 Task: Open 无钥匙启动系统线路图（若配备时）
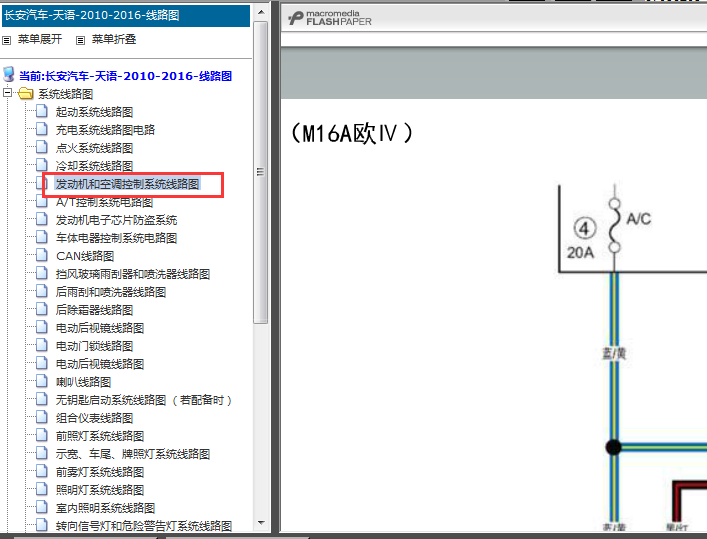[144, 400]
